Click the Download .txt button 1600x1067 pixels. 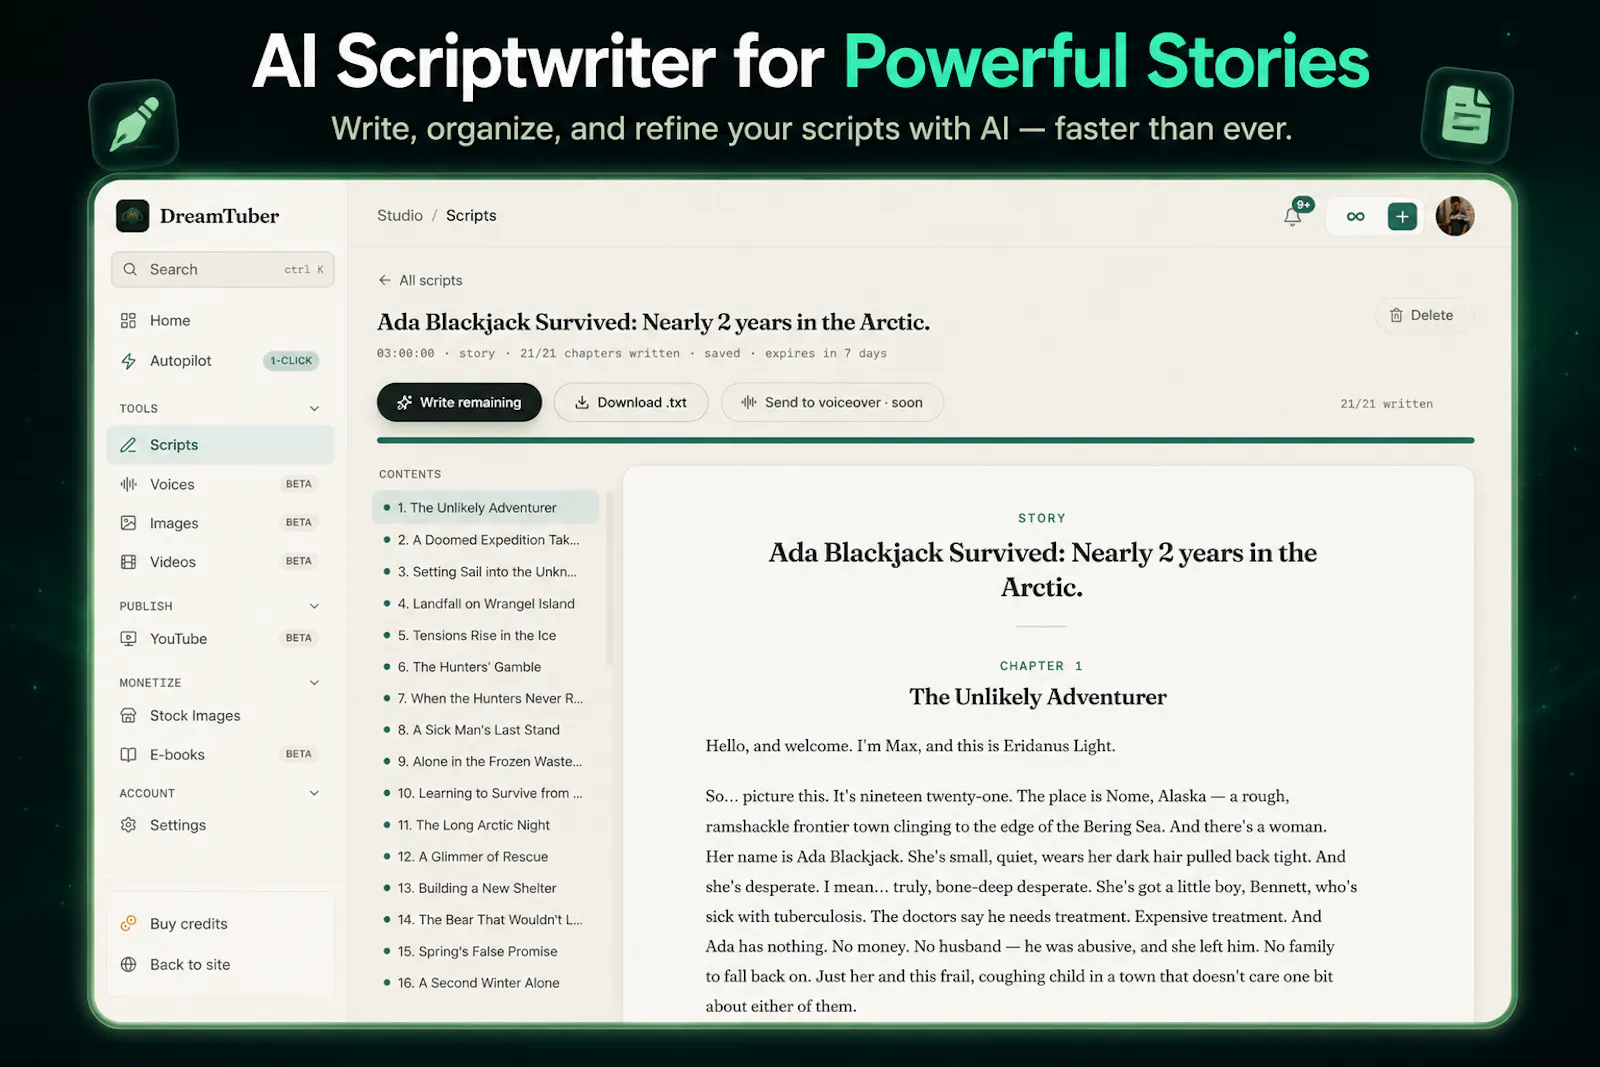631,402
